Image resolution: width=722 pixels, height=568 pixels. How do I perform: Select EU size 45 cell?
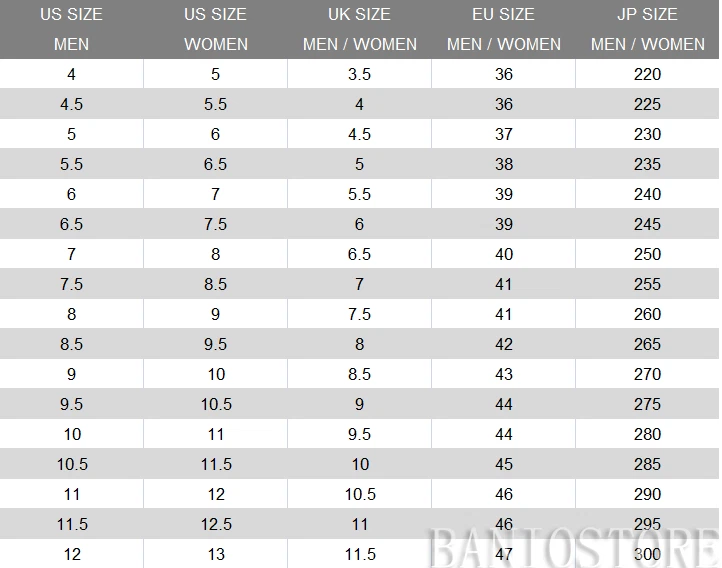click(x=504, y=464)
